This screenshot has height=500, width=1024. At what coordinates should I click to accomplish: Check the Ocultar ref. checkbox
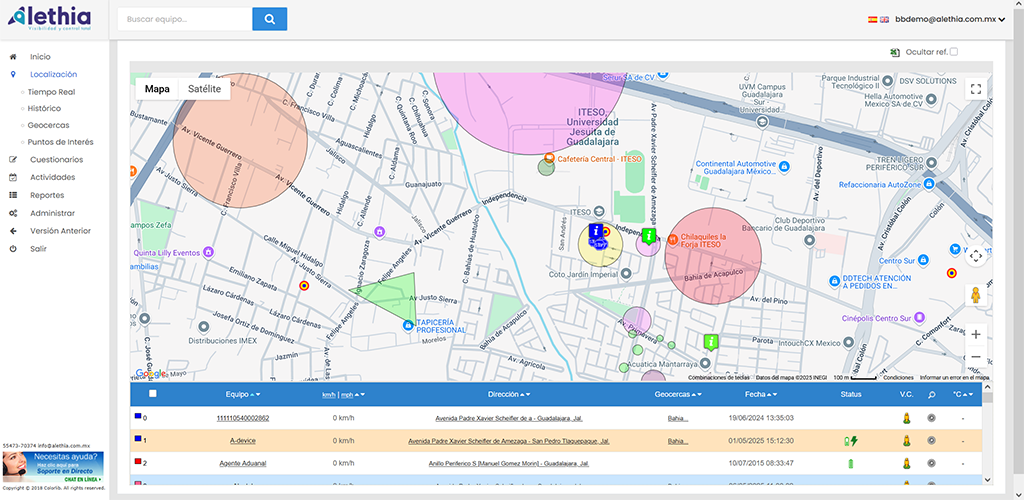(x=953, y=52)
